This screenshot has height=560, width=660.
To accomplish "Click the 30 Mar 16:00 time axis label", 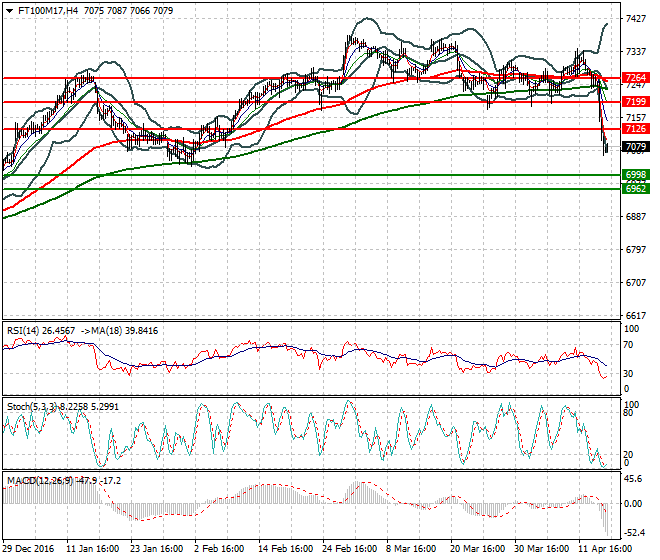I will [x=541, y=549].
